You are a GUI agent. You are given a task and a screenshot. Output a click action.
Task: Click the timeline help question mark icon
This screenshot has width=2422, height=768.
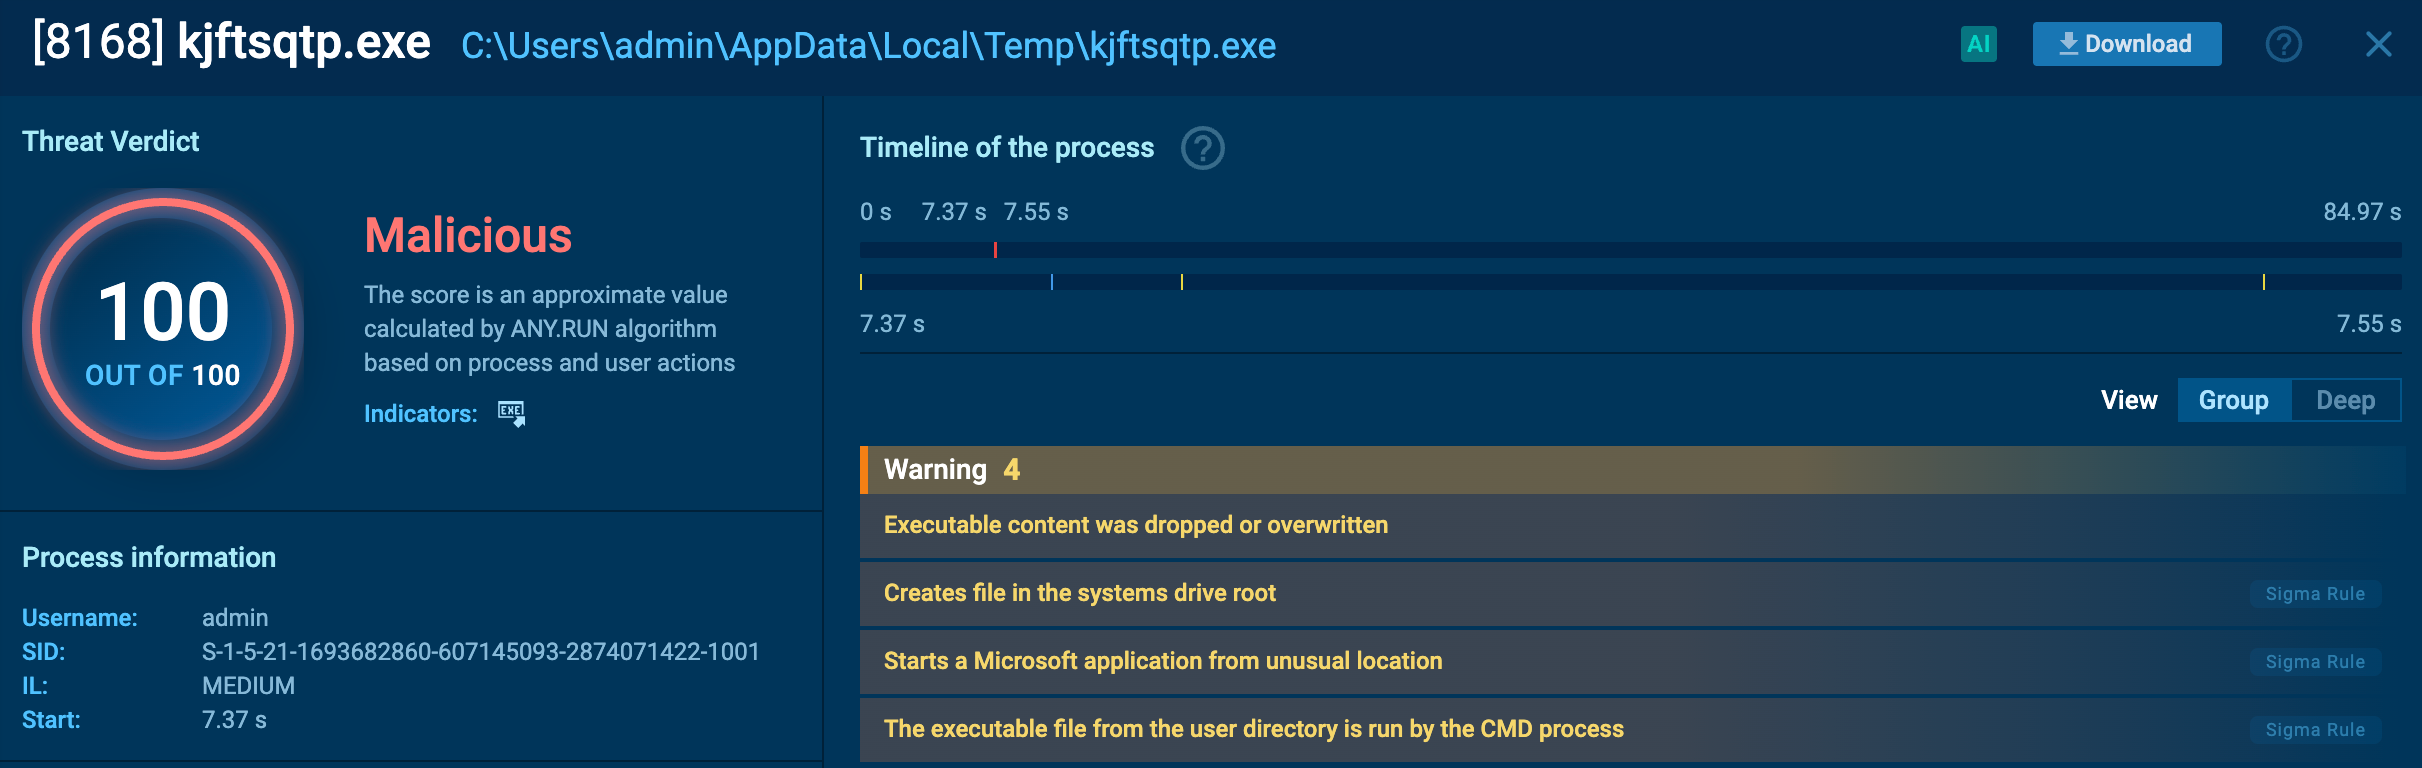pos(1202,148)
